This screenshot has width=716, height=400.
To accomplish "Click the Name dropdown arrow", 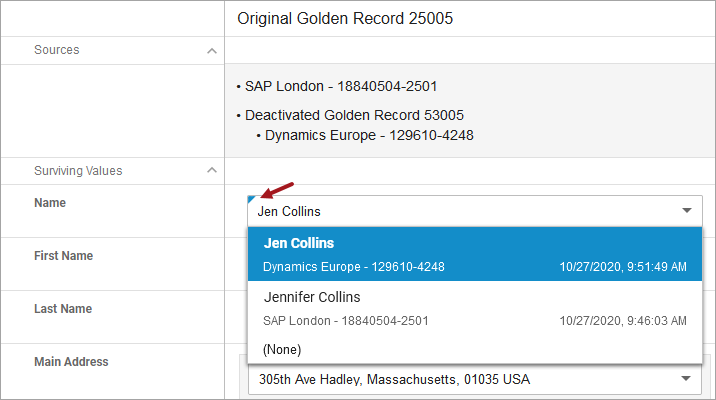I will point(687,211).
